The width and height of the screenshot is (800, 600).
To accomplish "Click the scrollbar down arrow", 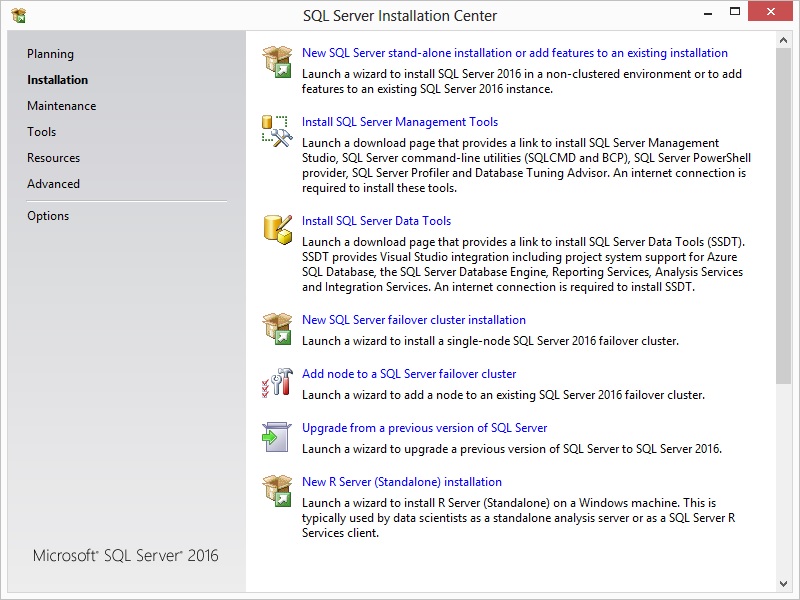I will pyautogui.click(x=784, y=583).
